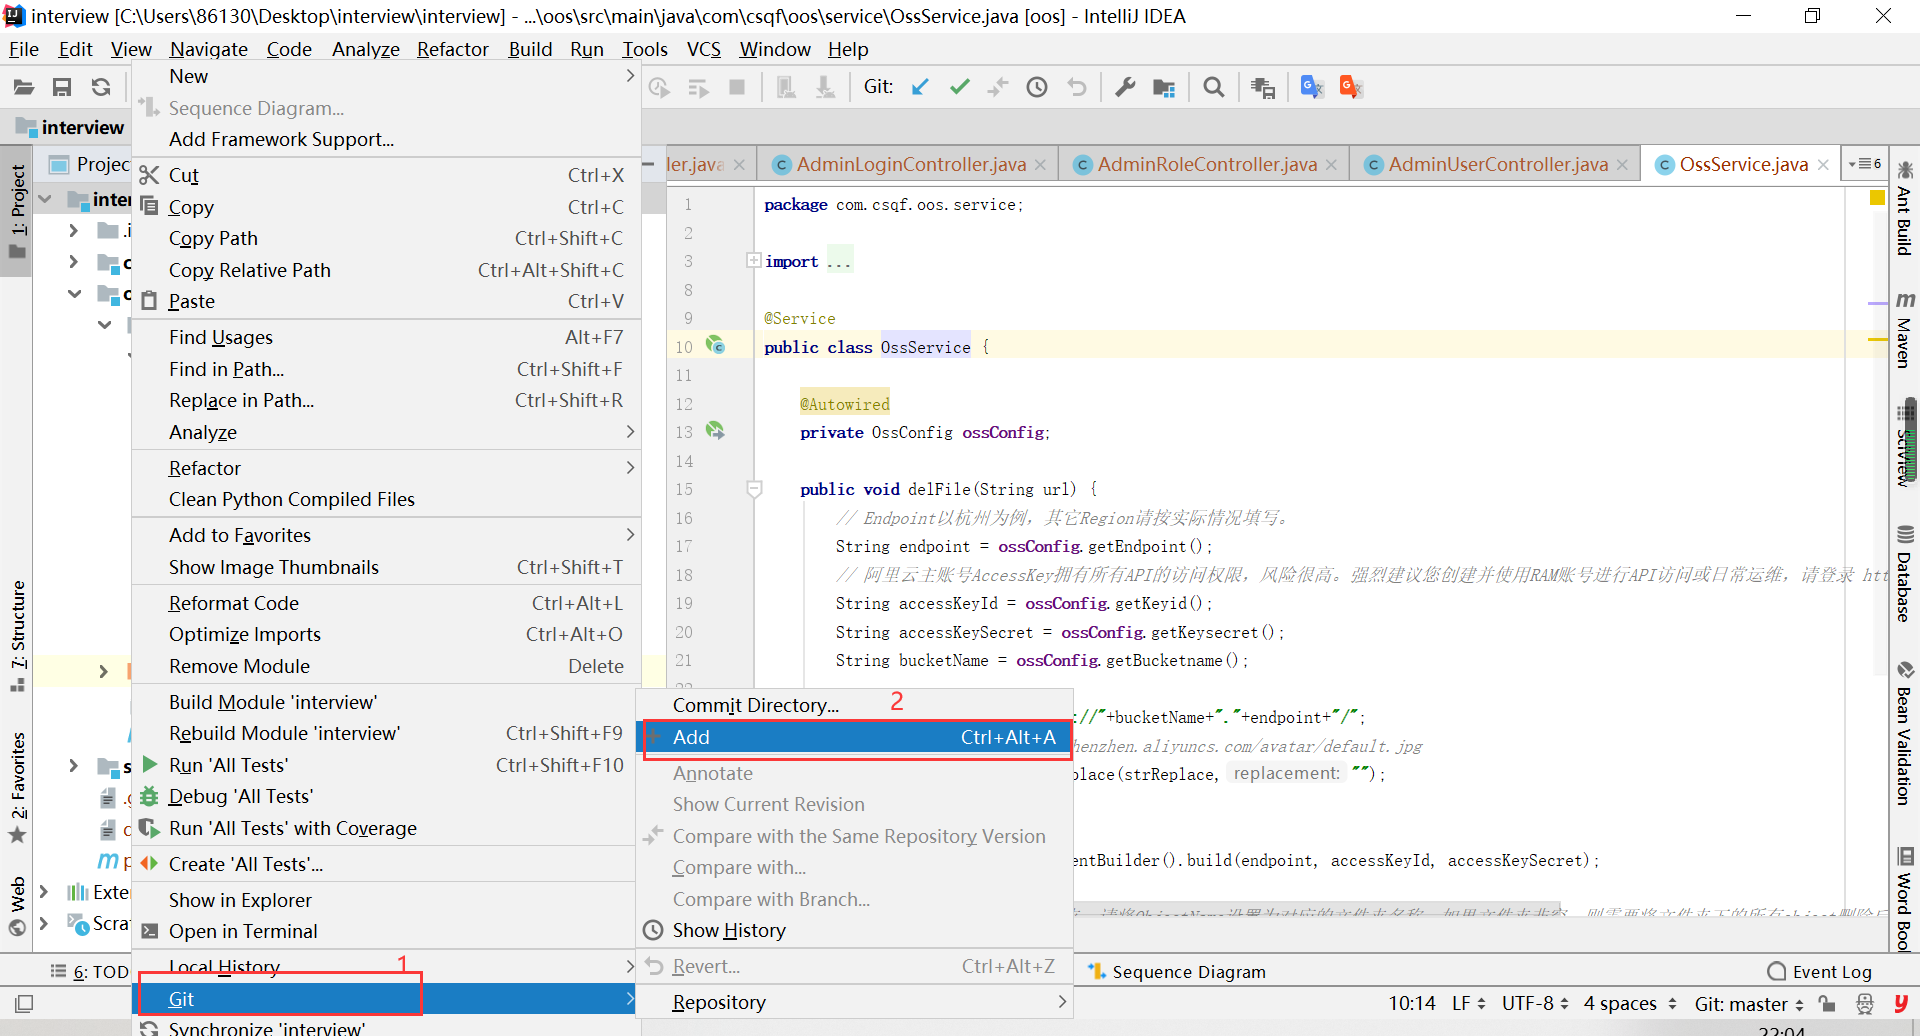Open the 4 spaces indent dropdown
Screen dimensions: 1920x1036
click(x=1630, y=1003)
